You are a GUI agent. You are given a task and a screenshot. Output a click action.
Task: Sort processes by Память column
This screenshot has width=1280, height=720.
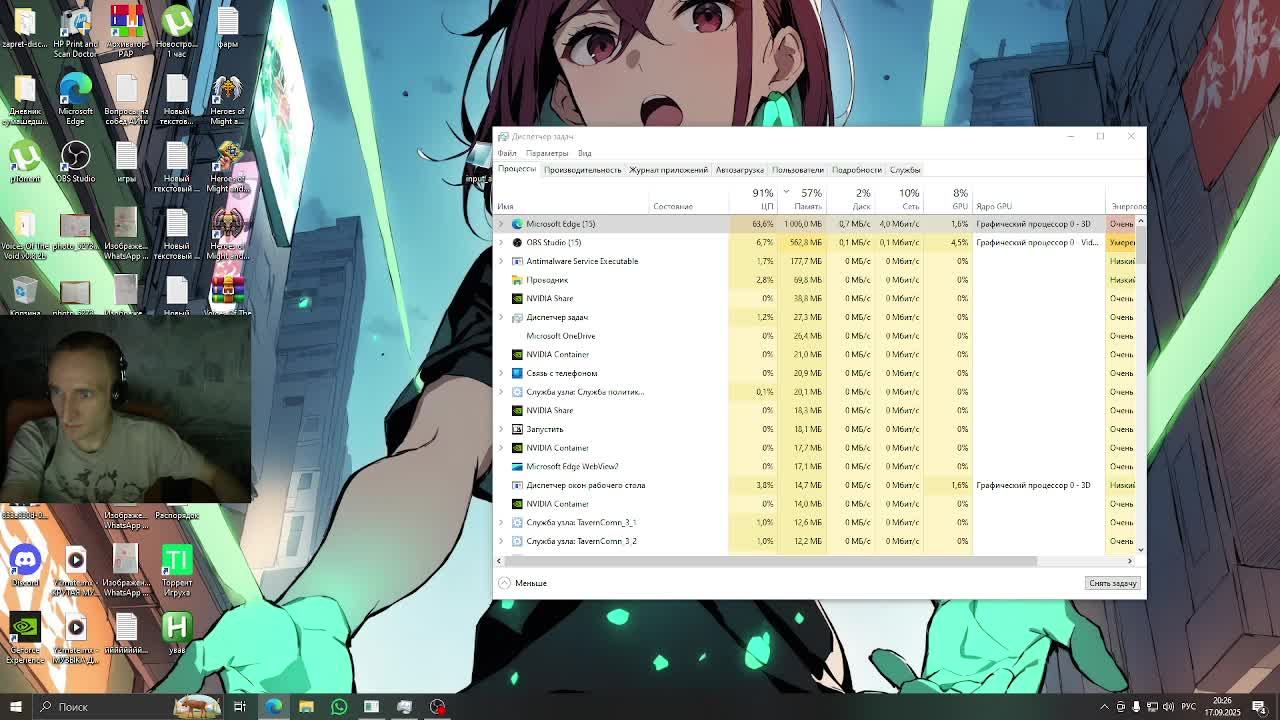pyautogui.click(x=801, y=199)
